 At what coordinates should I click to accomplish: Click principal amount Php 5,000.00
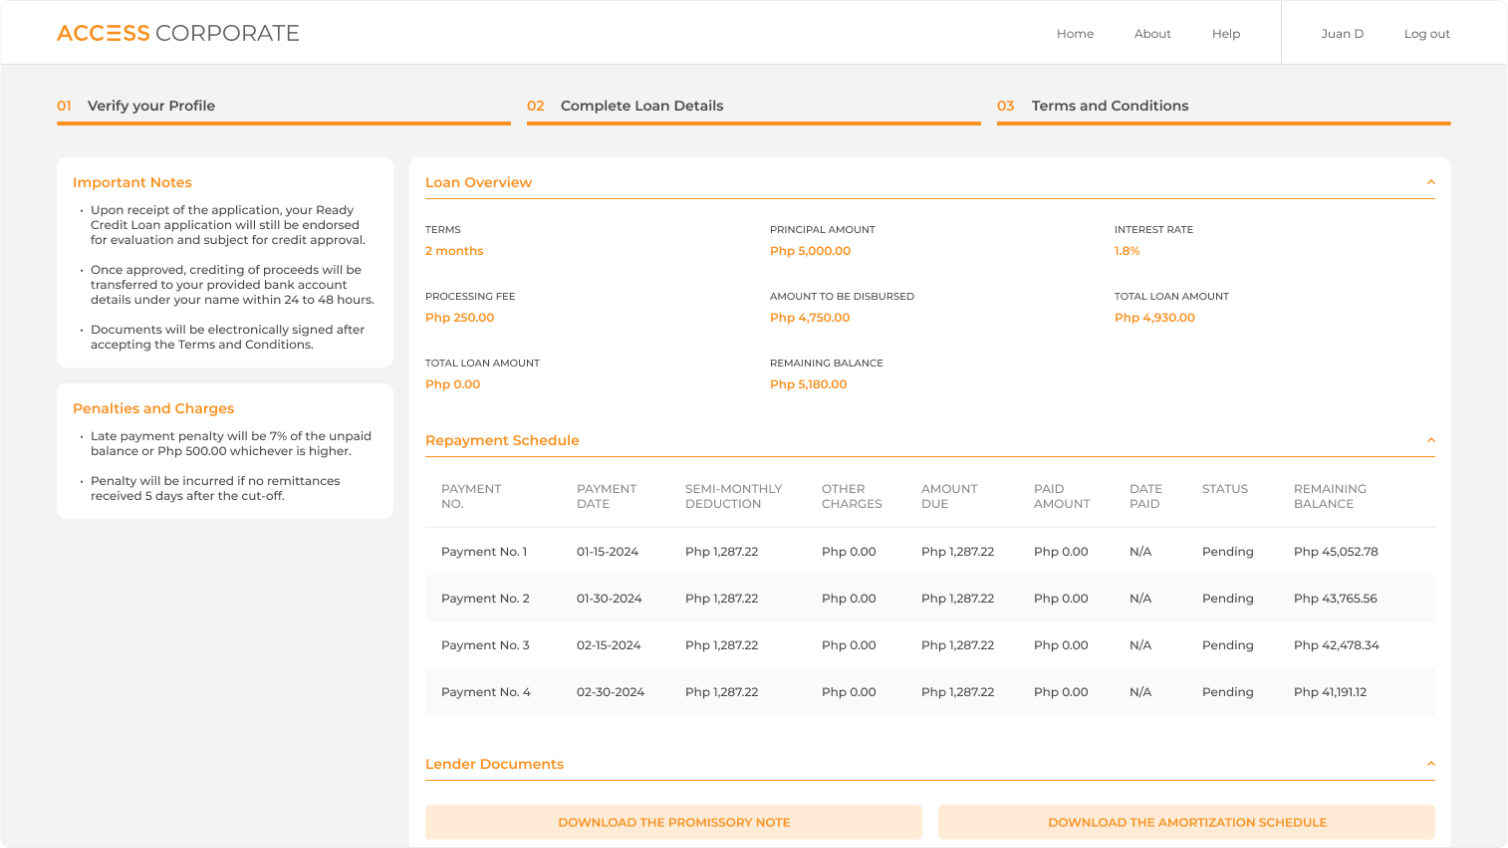(810, 251)
